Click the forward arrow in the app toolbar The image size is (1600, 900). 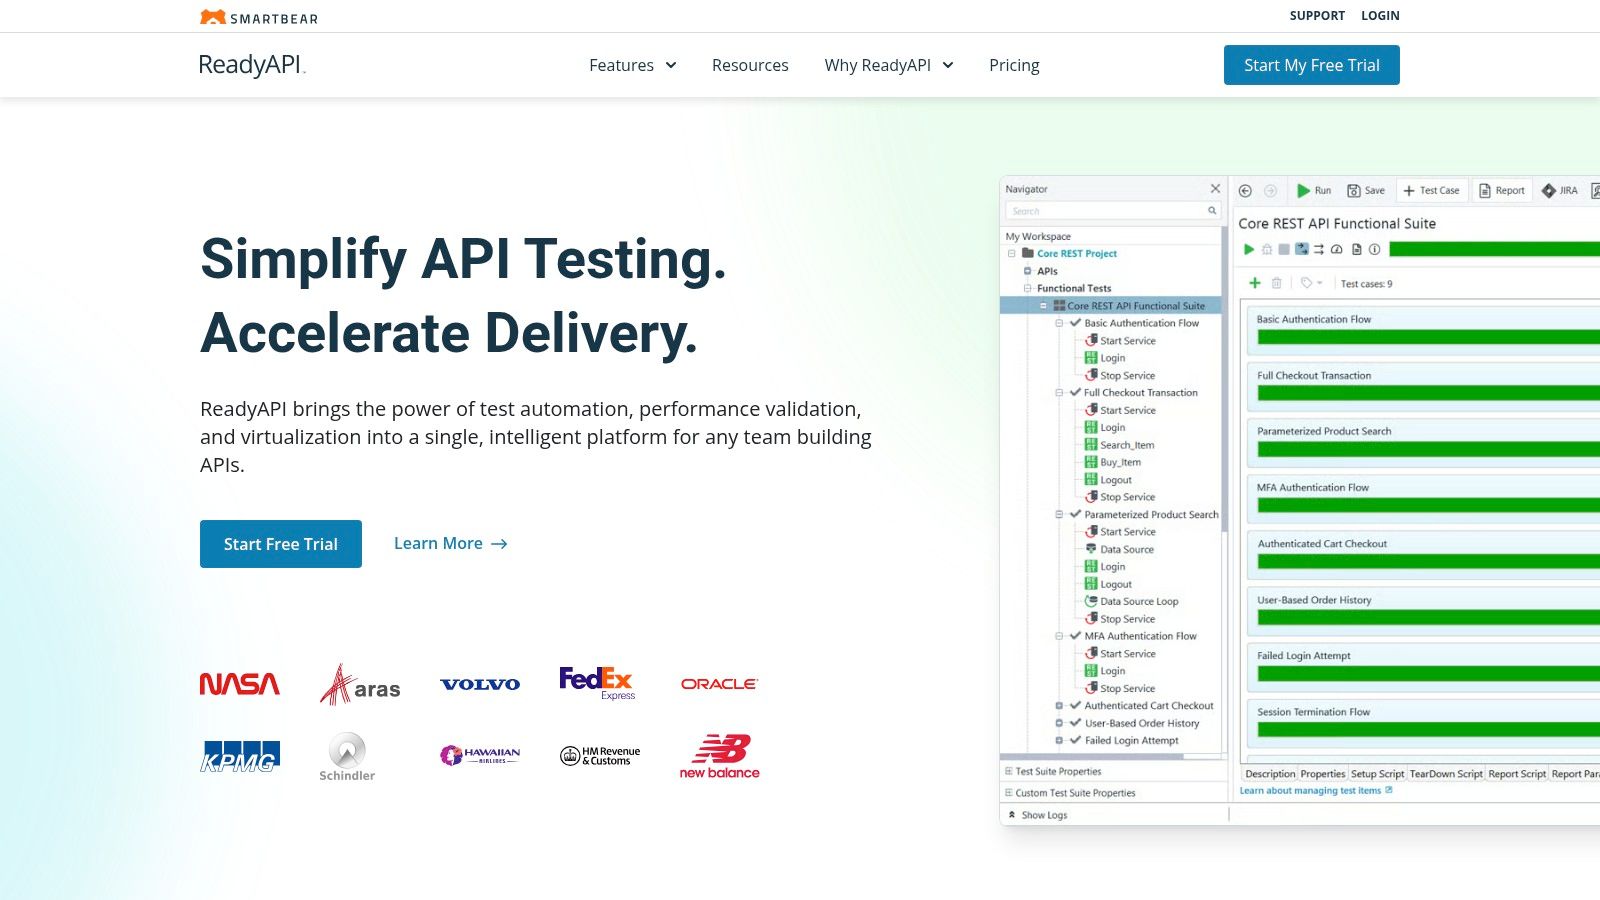click(1270, 191)
